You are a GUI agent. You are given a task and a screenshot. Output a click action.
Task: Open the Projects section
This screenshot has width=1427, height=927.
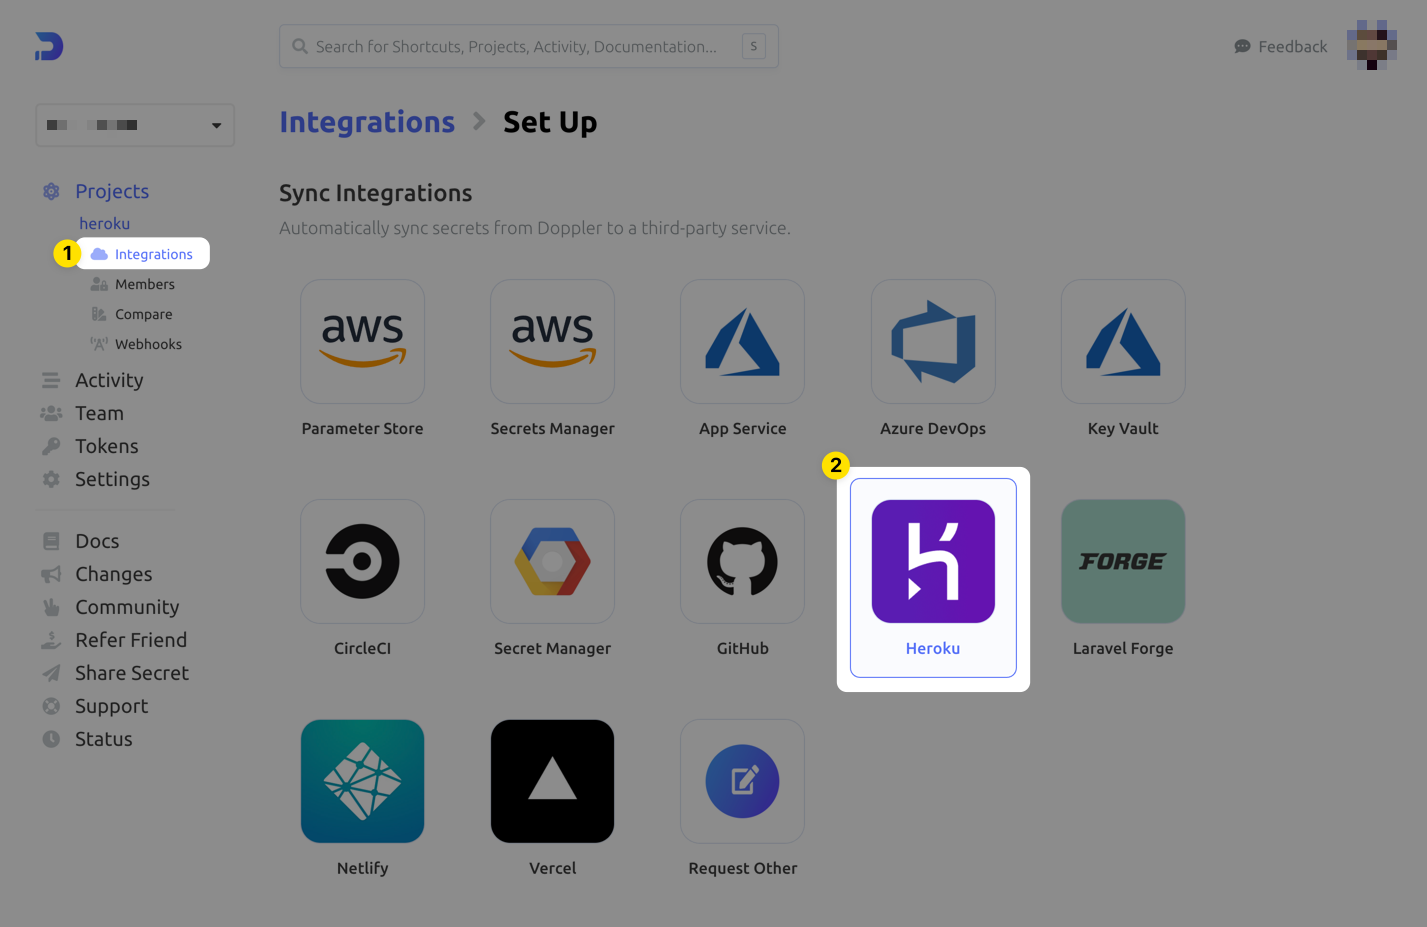tap(112, 191)
